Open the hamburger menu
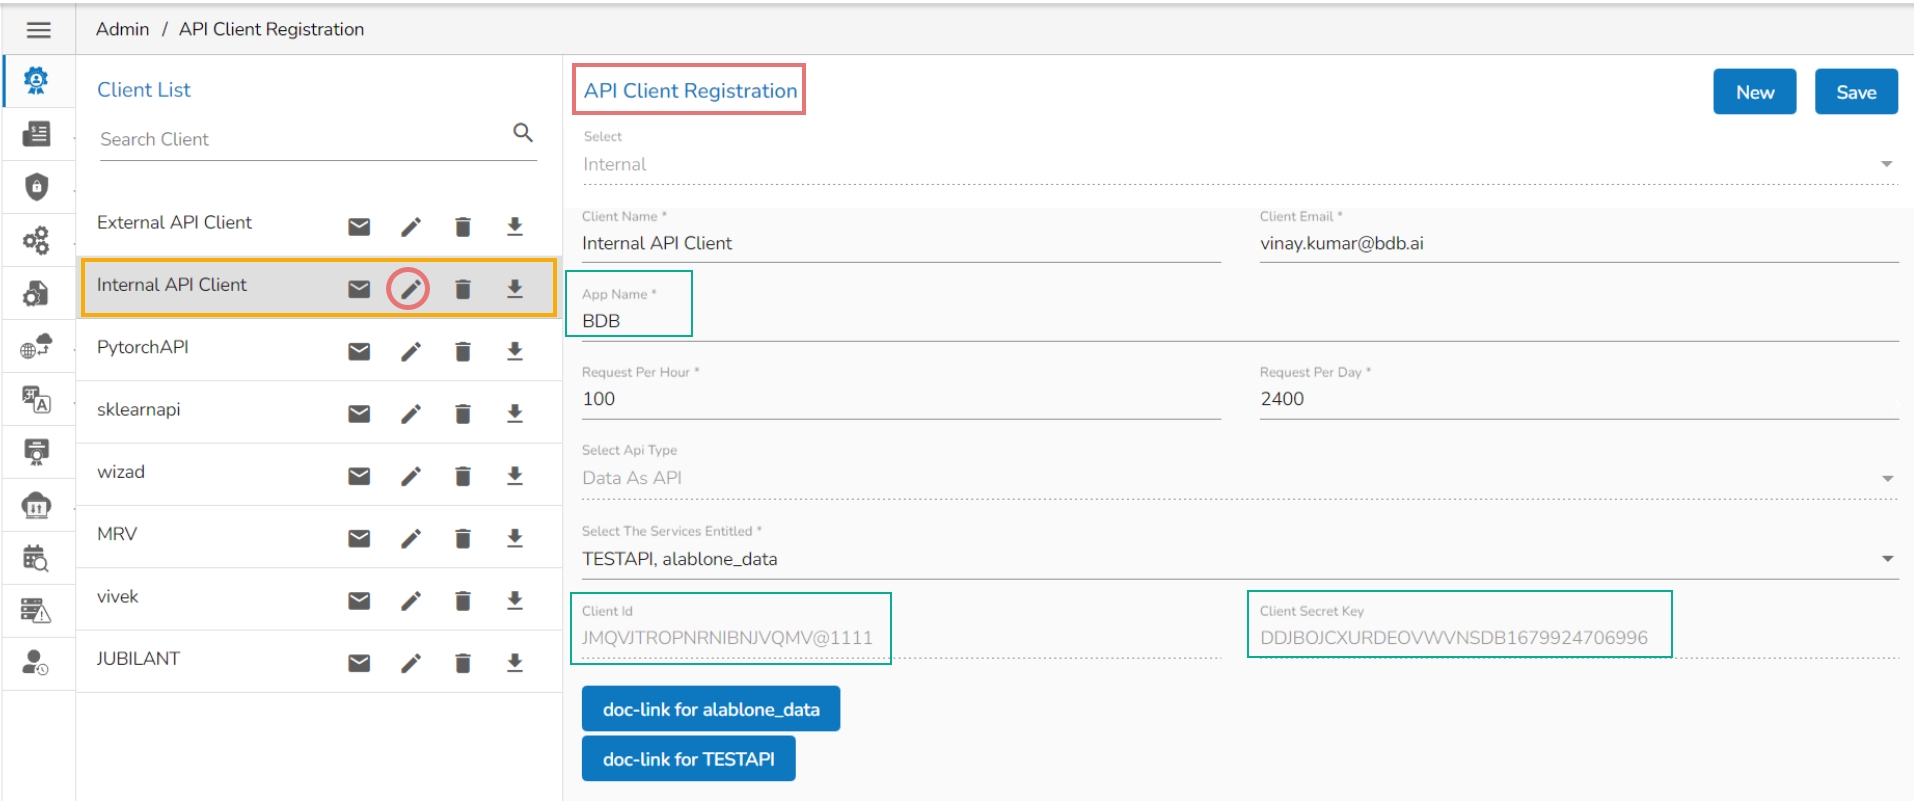Screen dimensions: 1914x801 point(38,30)
